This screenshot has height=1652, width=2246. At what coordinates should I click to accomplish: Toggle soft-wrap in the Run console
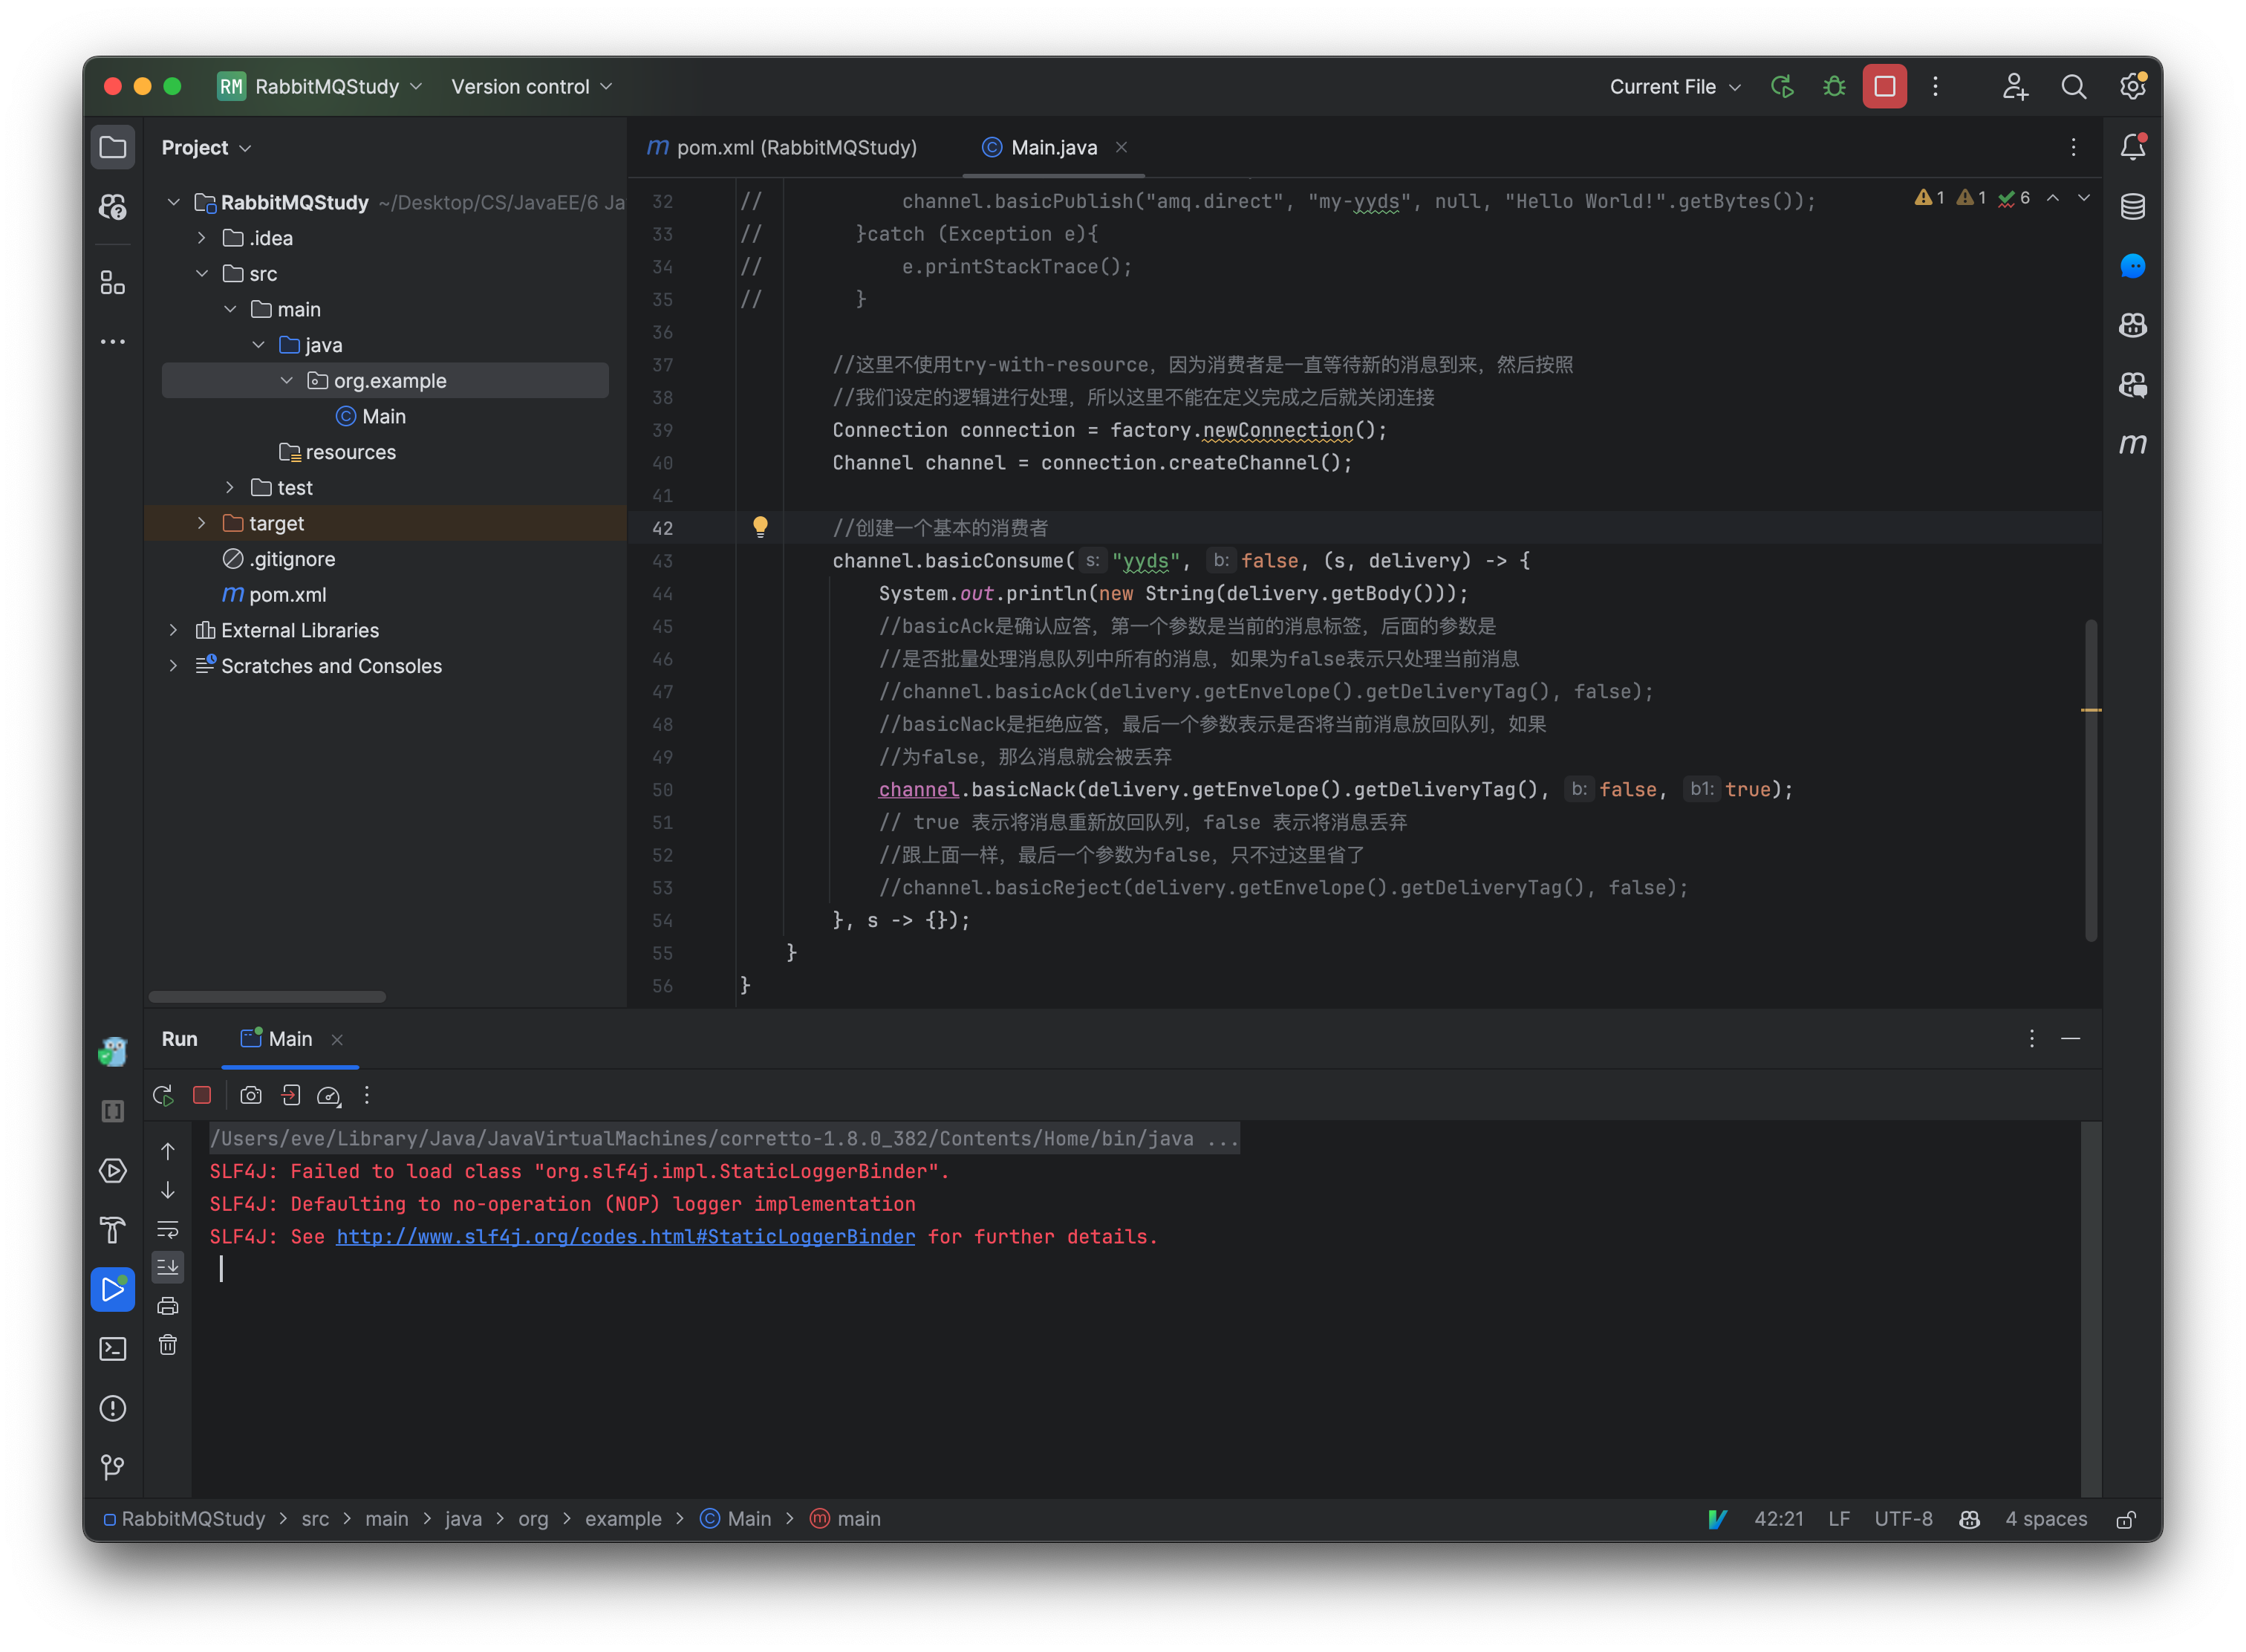coord(168,1229)
